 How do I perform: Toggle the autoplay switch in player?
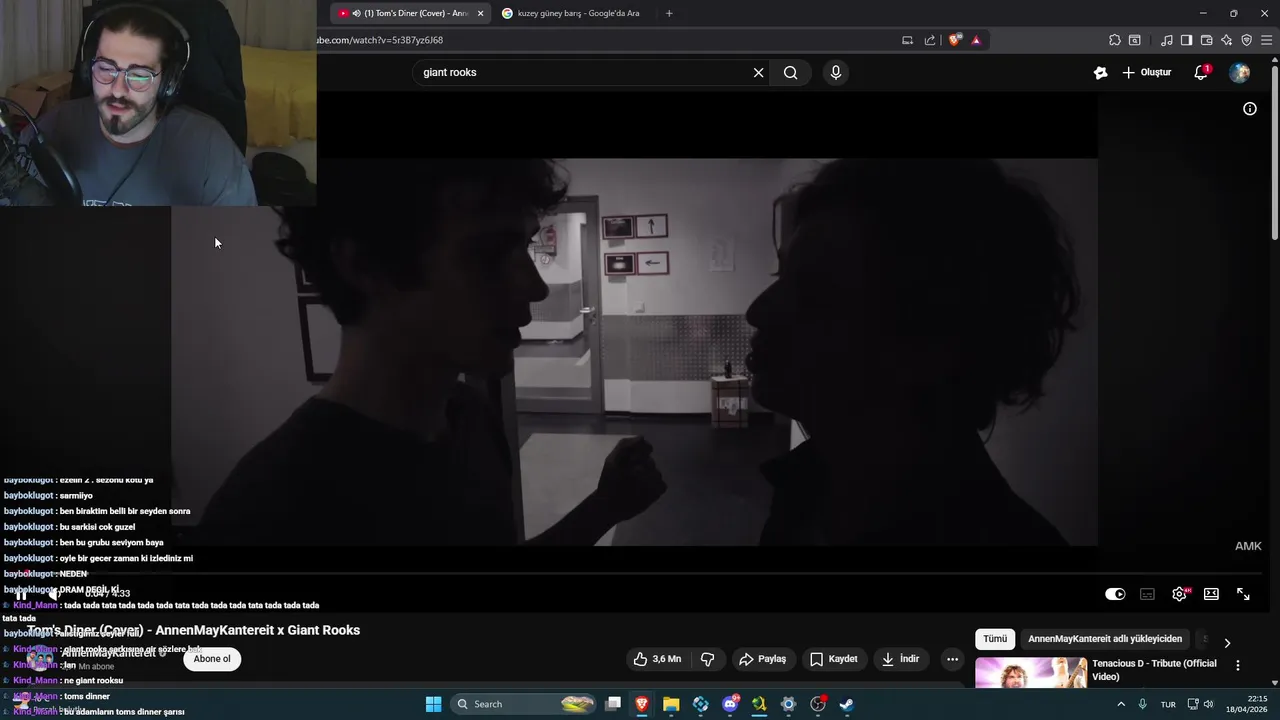(x=1115, y=594)
